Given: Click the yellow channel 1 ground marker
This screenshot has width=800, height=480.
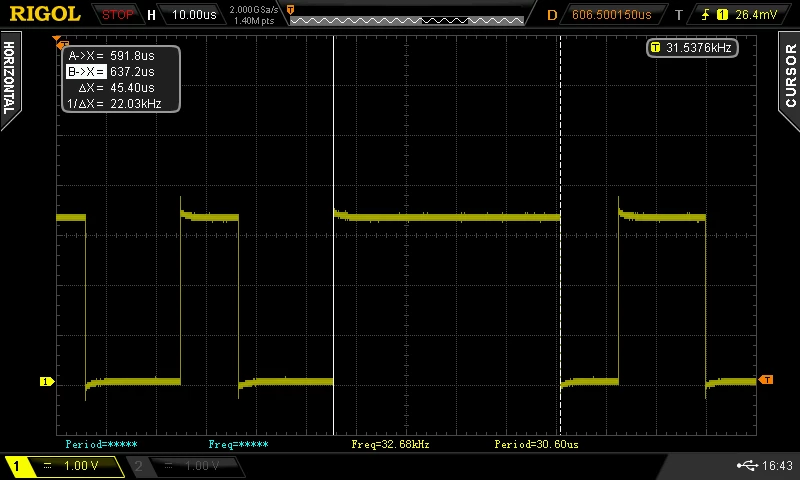Looking at the screenshot, I should [47, 382].
